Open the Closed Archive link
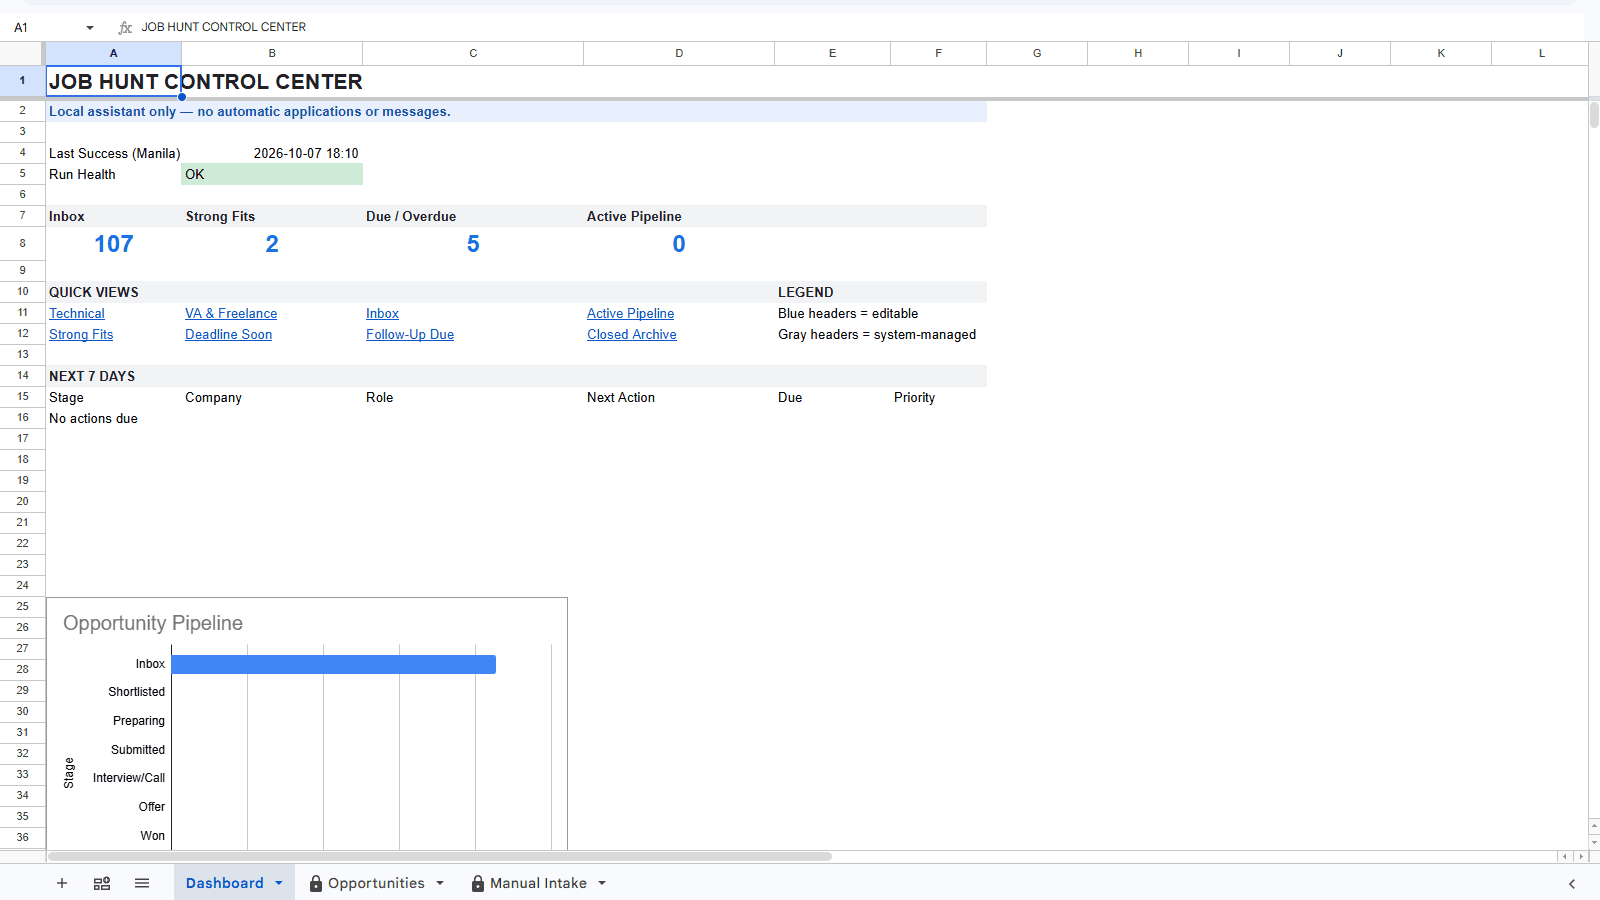The height and width of the screenshot is (900, 1600). coord(632,334)
